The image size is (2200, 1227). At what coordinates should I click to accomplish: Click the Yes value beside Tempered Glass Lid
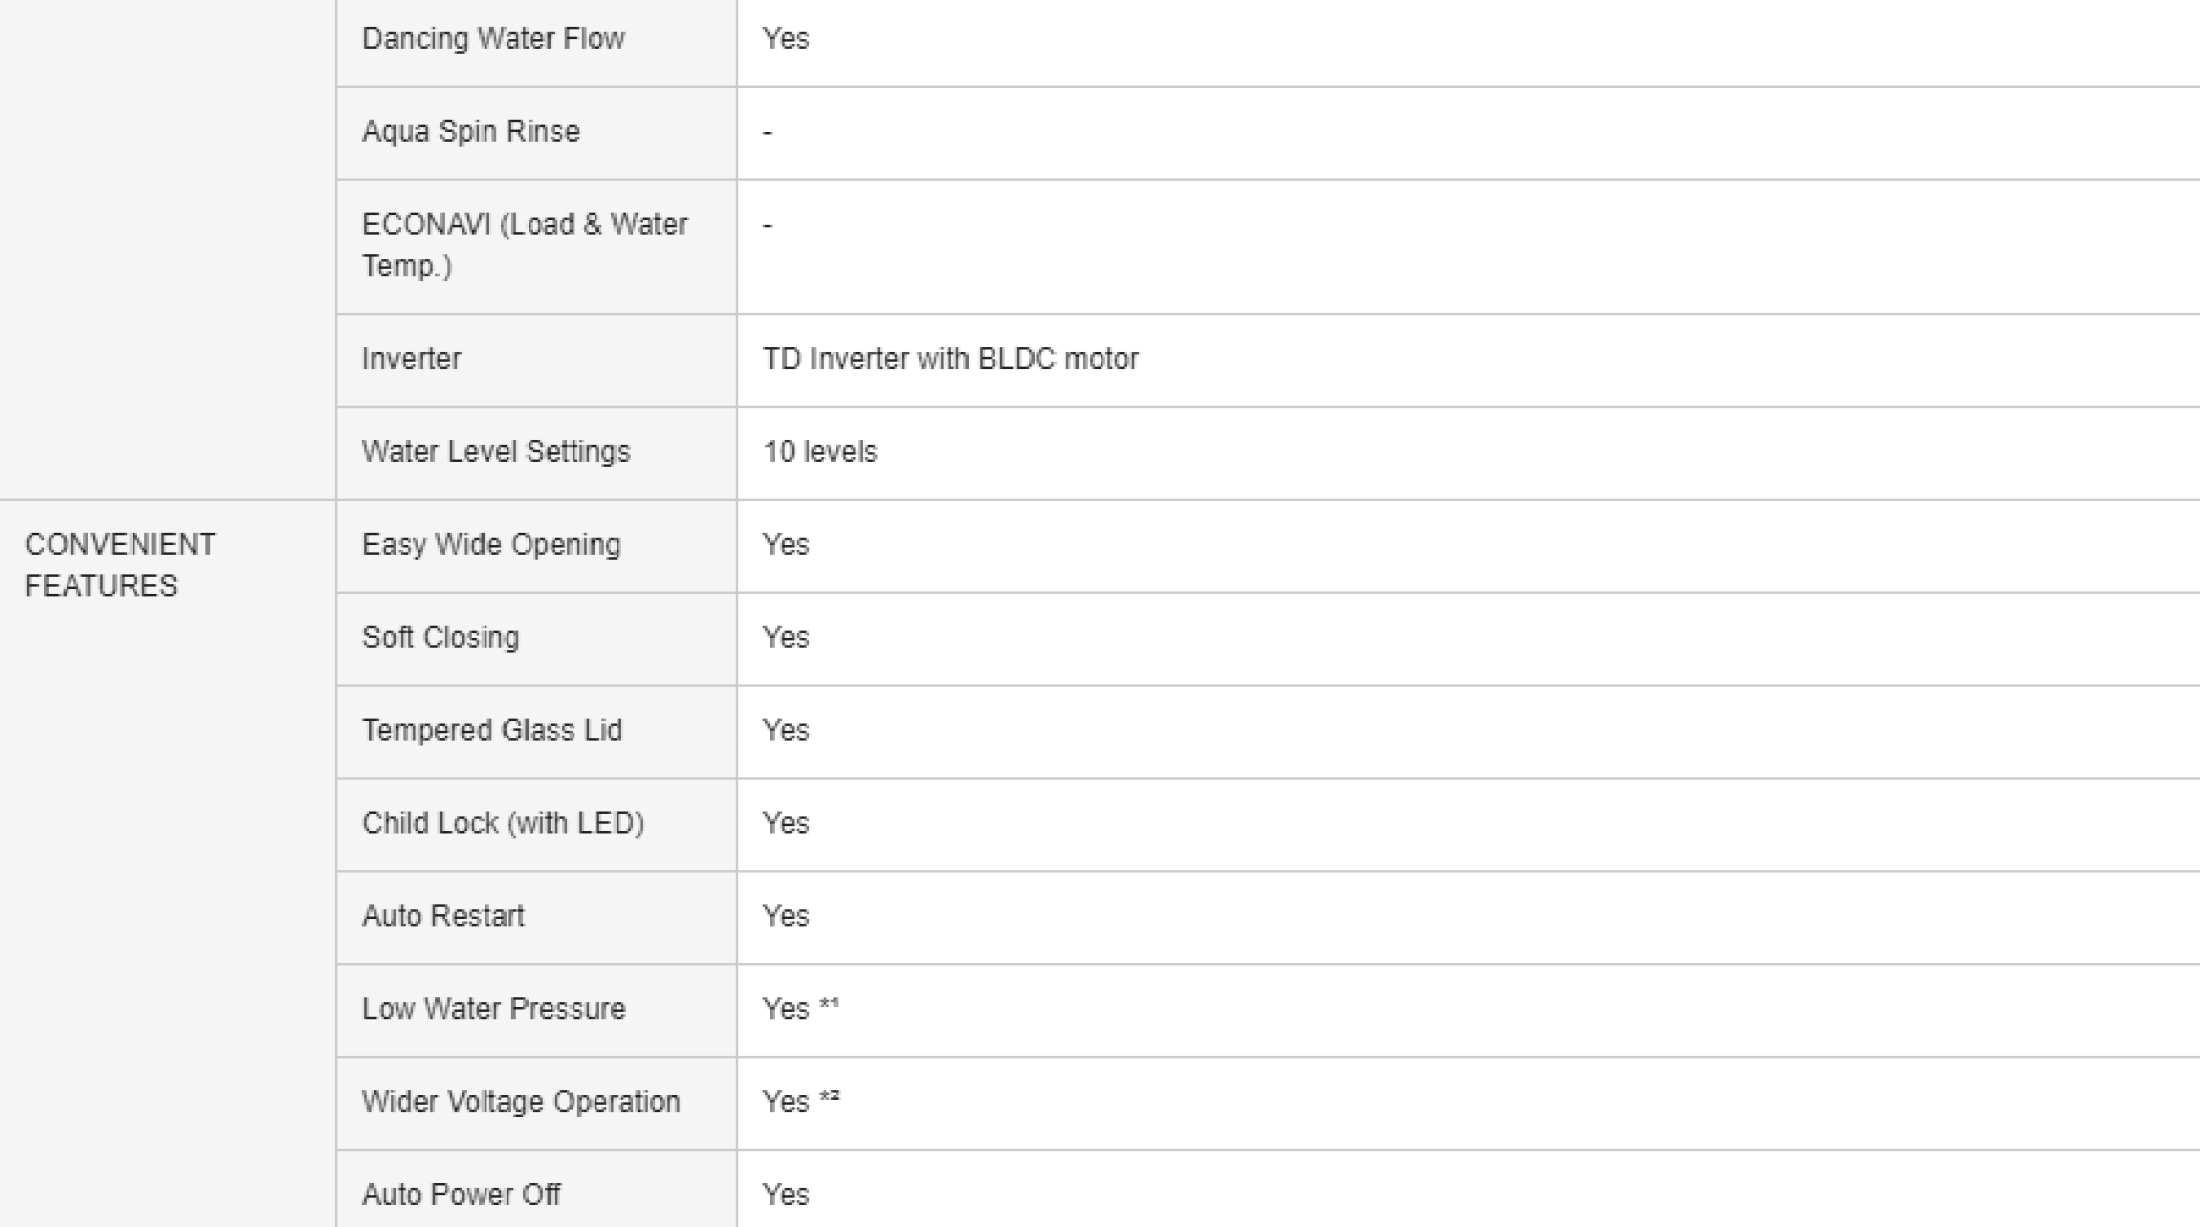786,731
